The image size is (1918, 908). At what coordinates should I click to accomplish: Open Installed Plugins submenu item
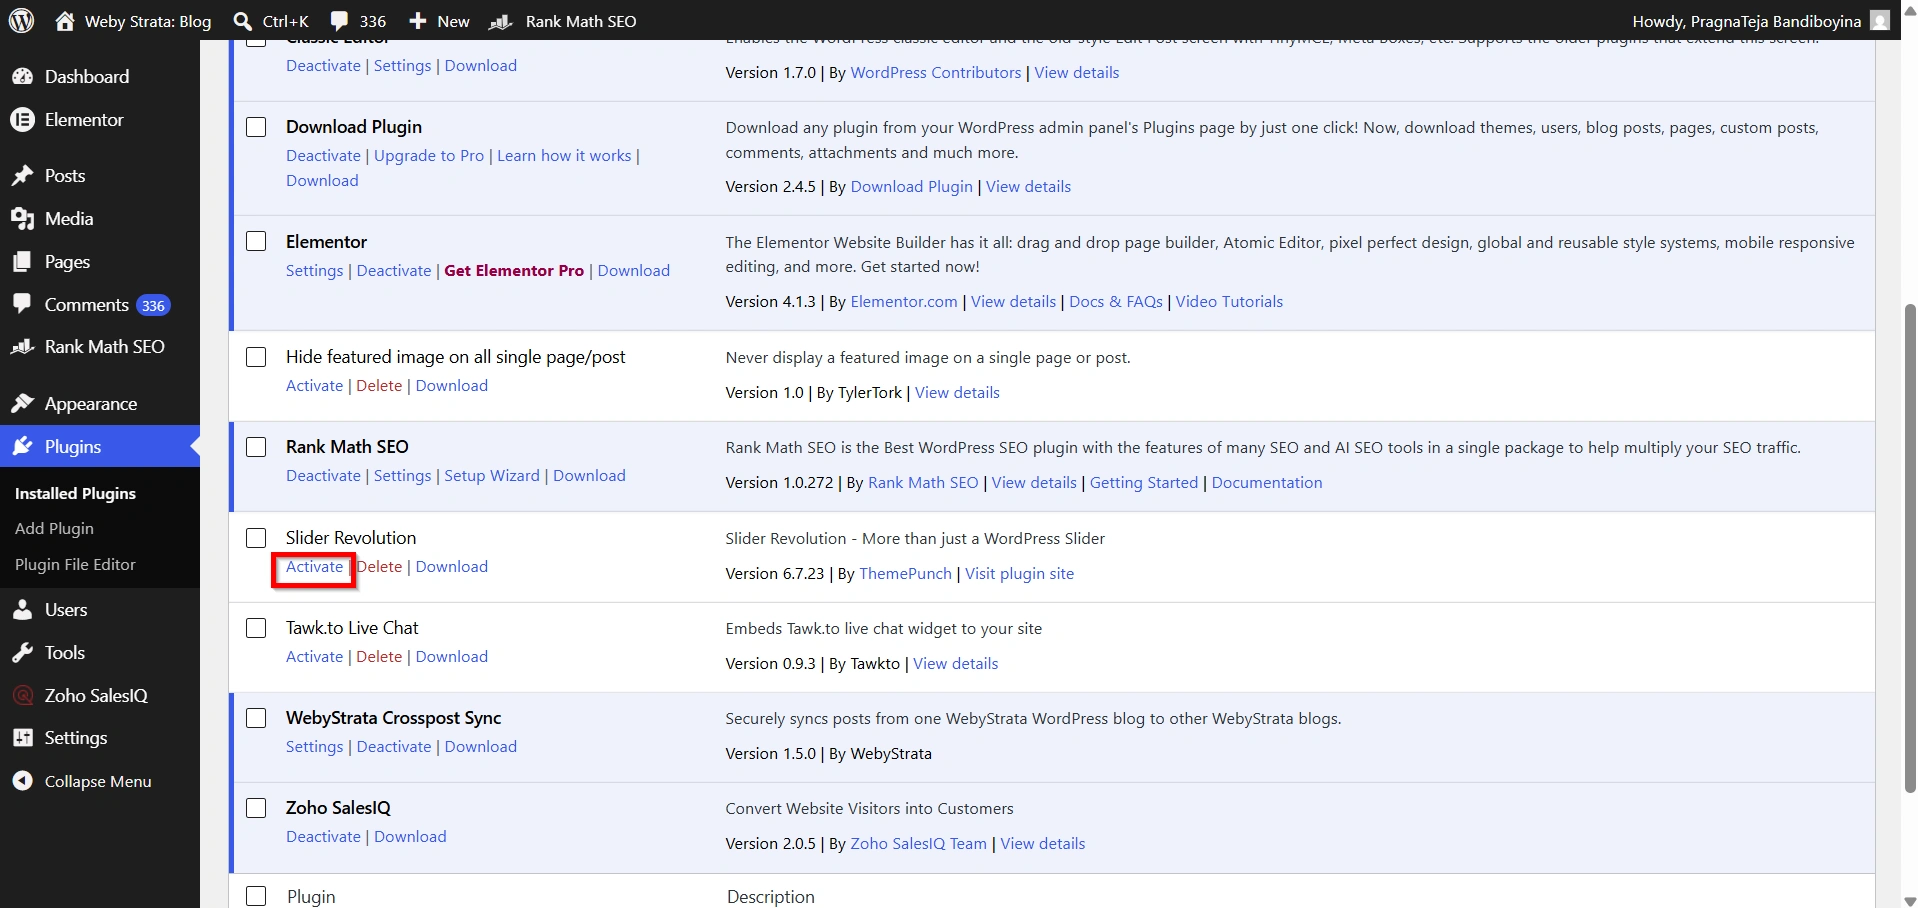75,494
